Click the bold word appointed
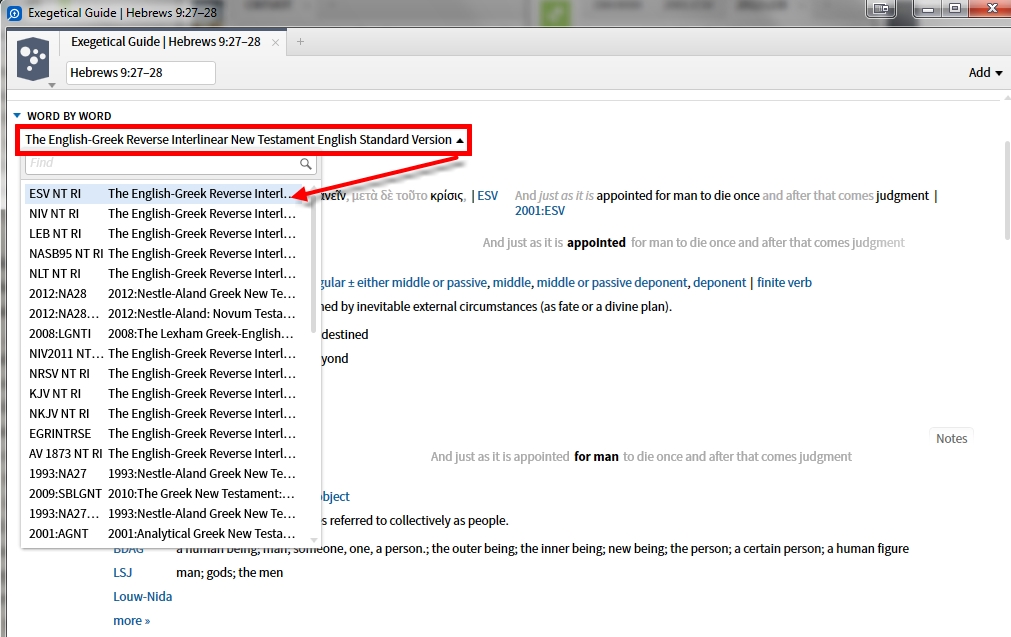 [596, 242]
